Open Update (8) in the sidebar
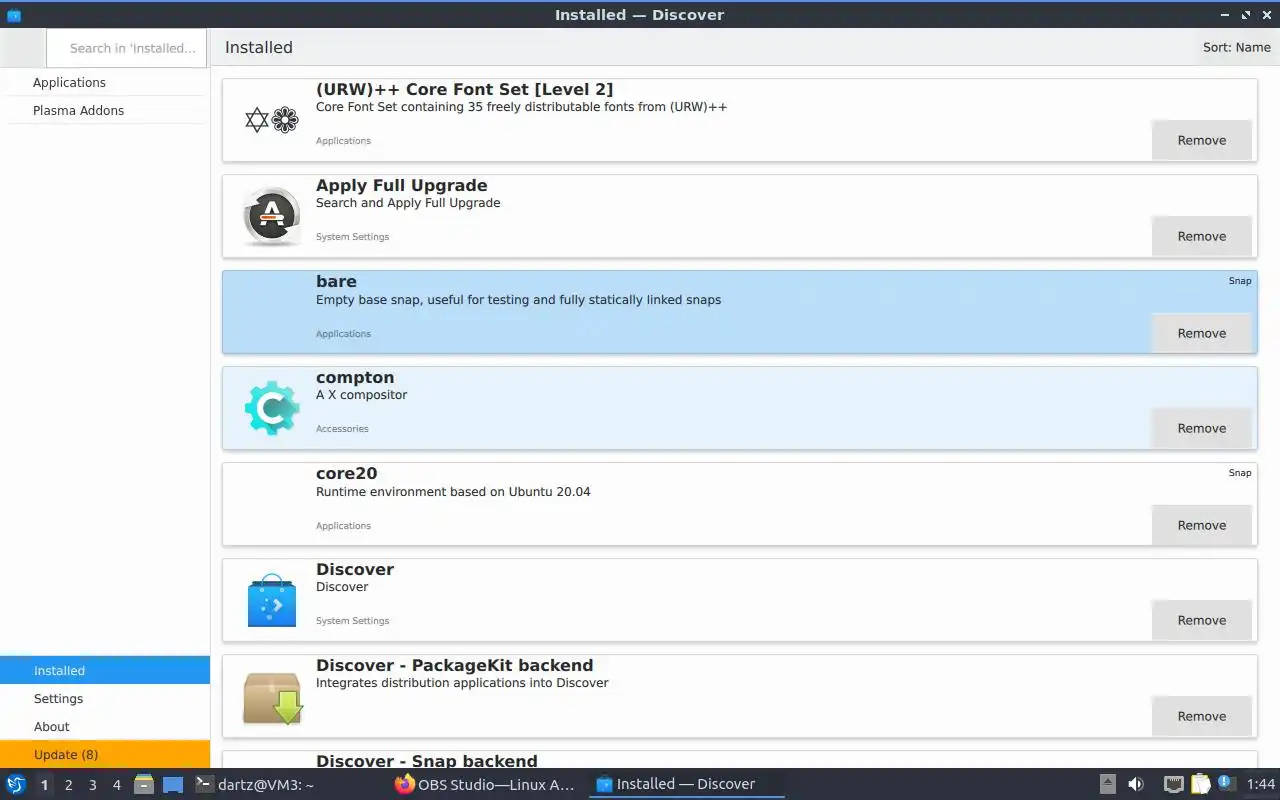This screenshot has width=1280, height=800. point(105,755)
